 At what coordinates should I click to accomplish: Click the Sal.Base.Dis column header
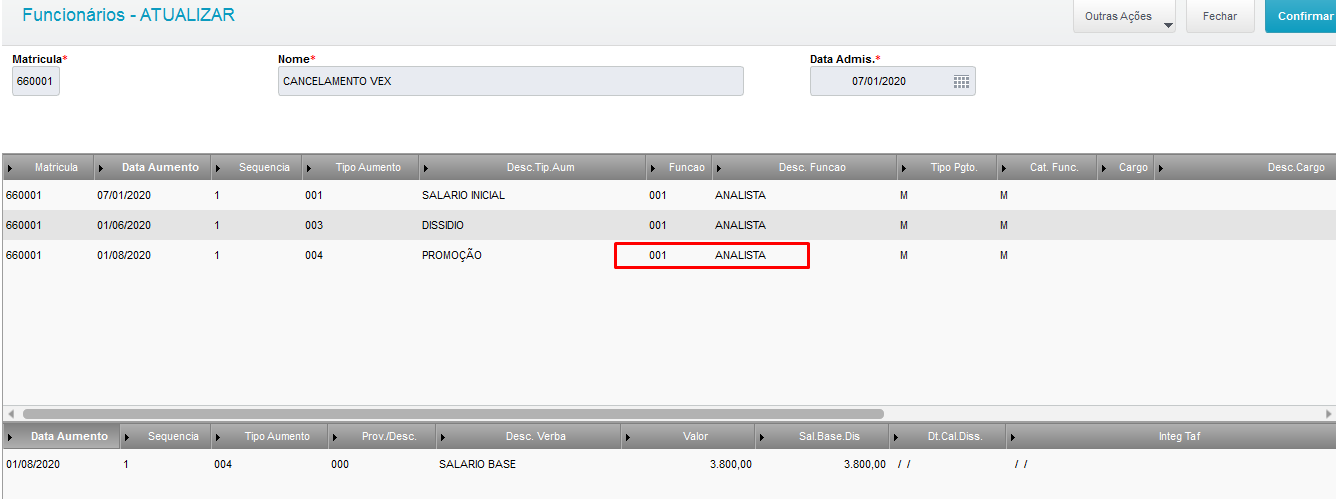tap(822, 436)
